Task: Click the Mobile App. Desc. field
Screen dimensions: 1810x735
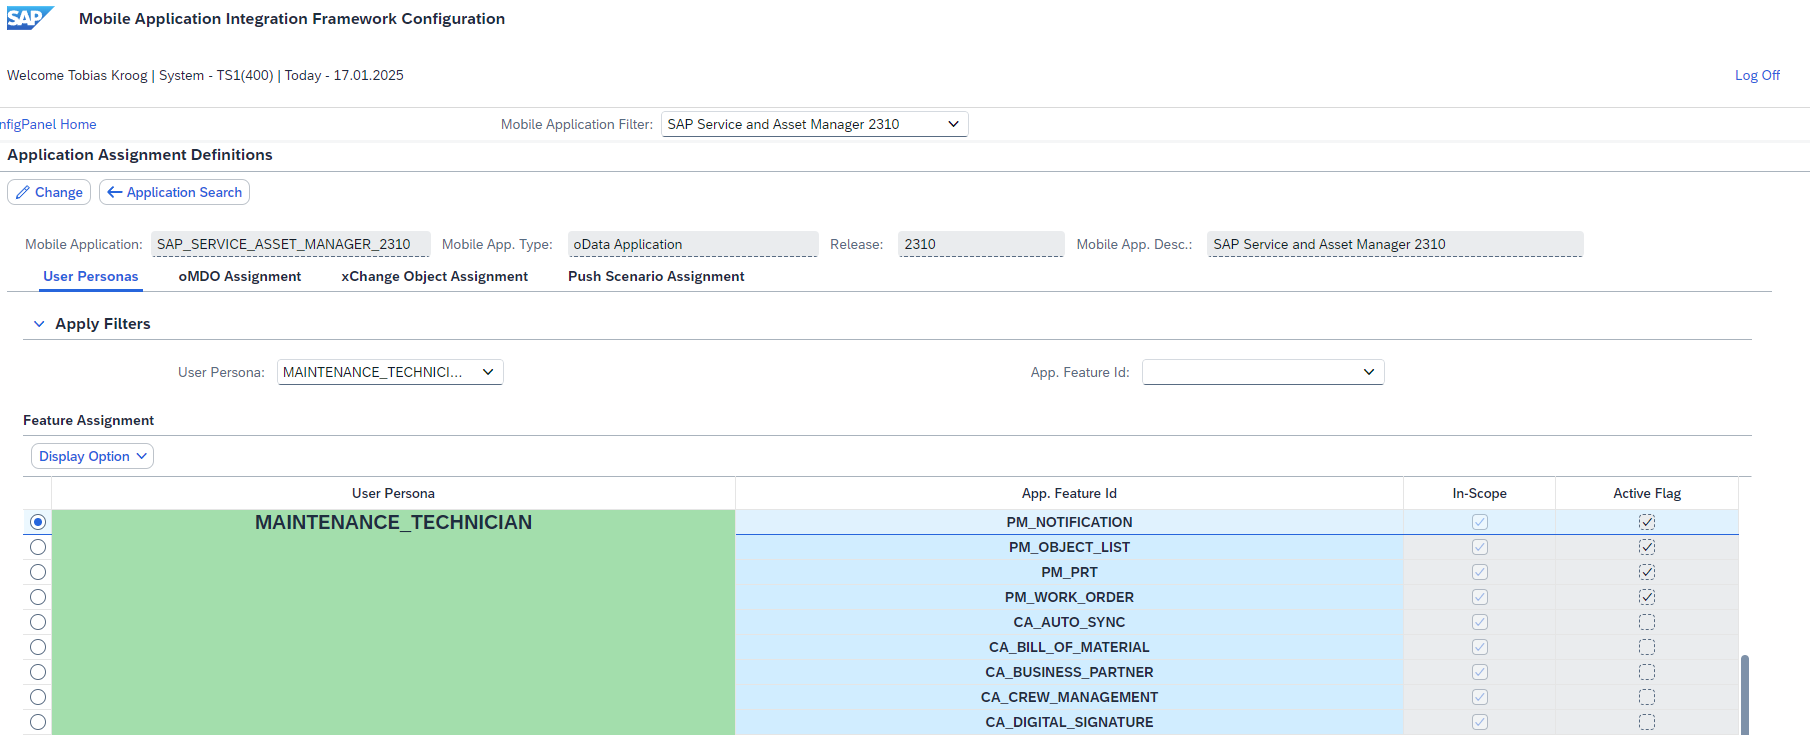Action: tap(1395, 244)
